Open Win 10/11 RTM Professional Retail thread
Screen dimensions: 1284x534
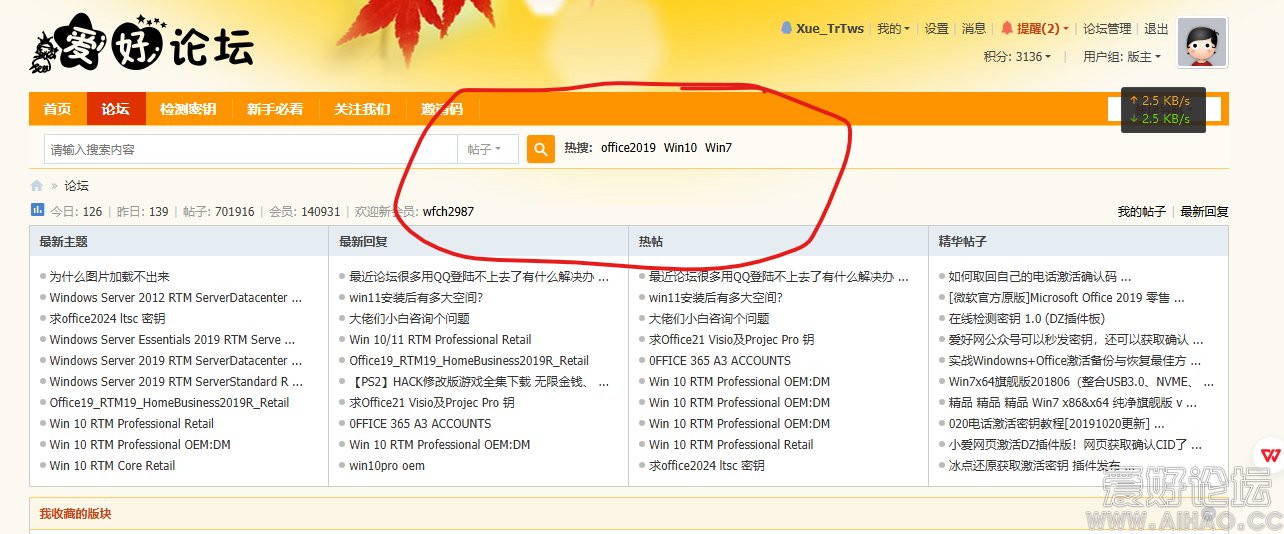coord(440,340)
